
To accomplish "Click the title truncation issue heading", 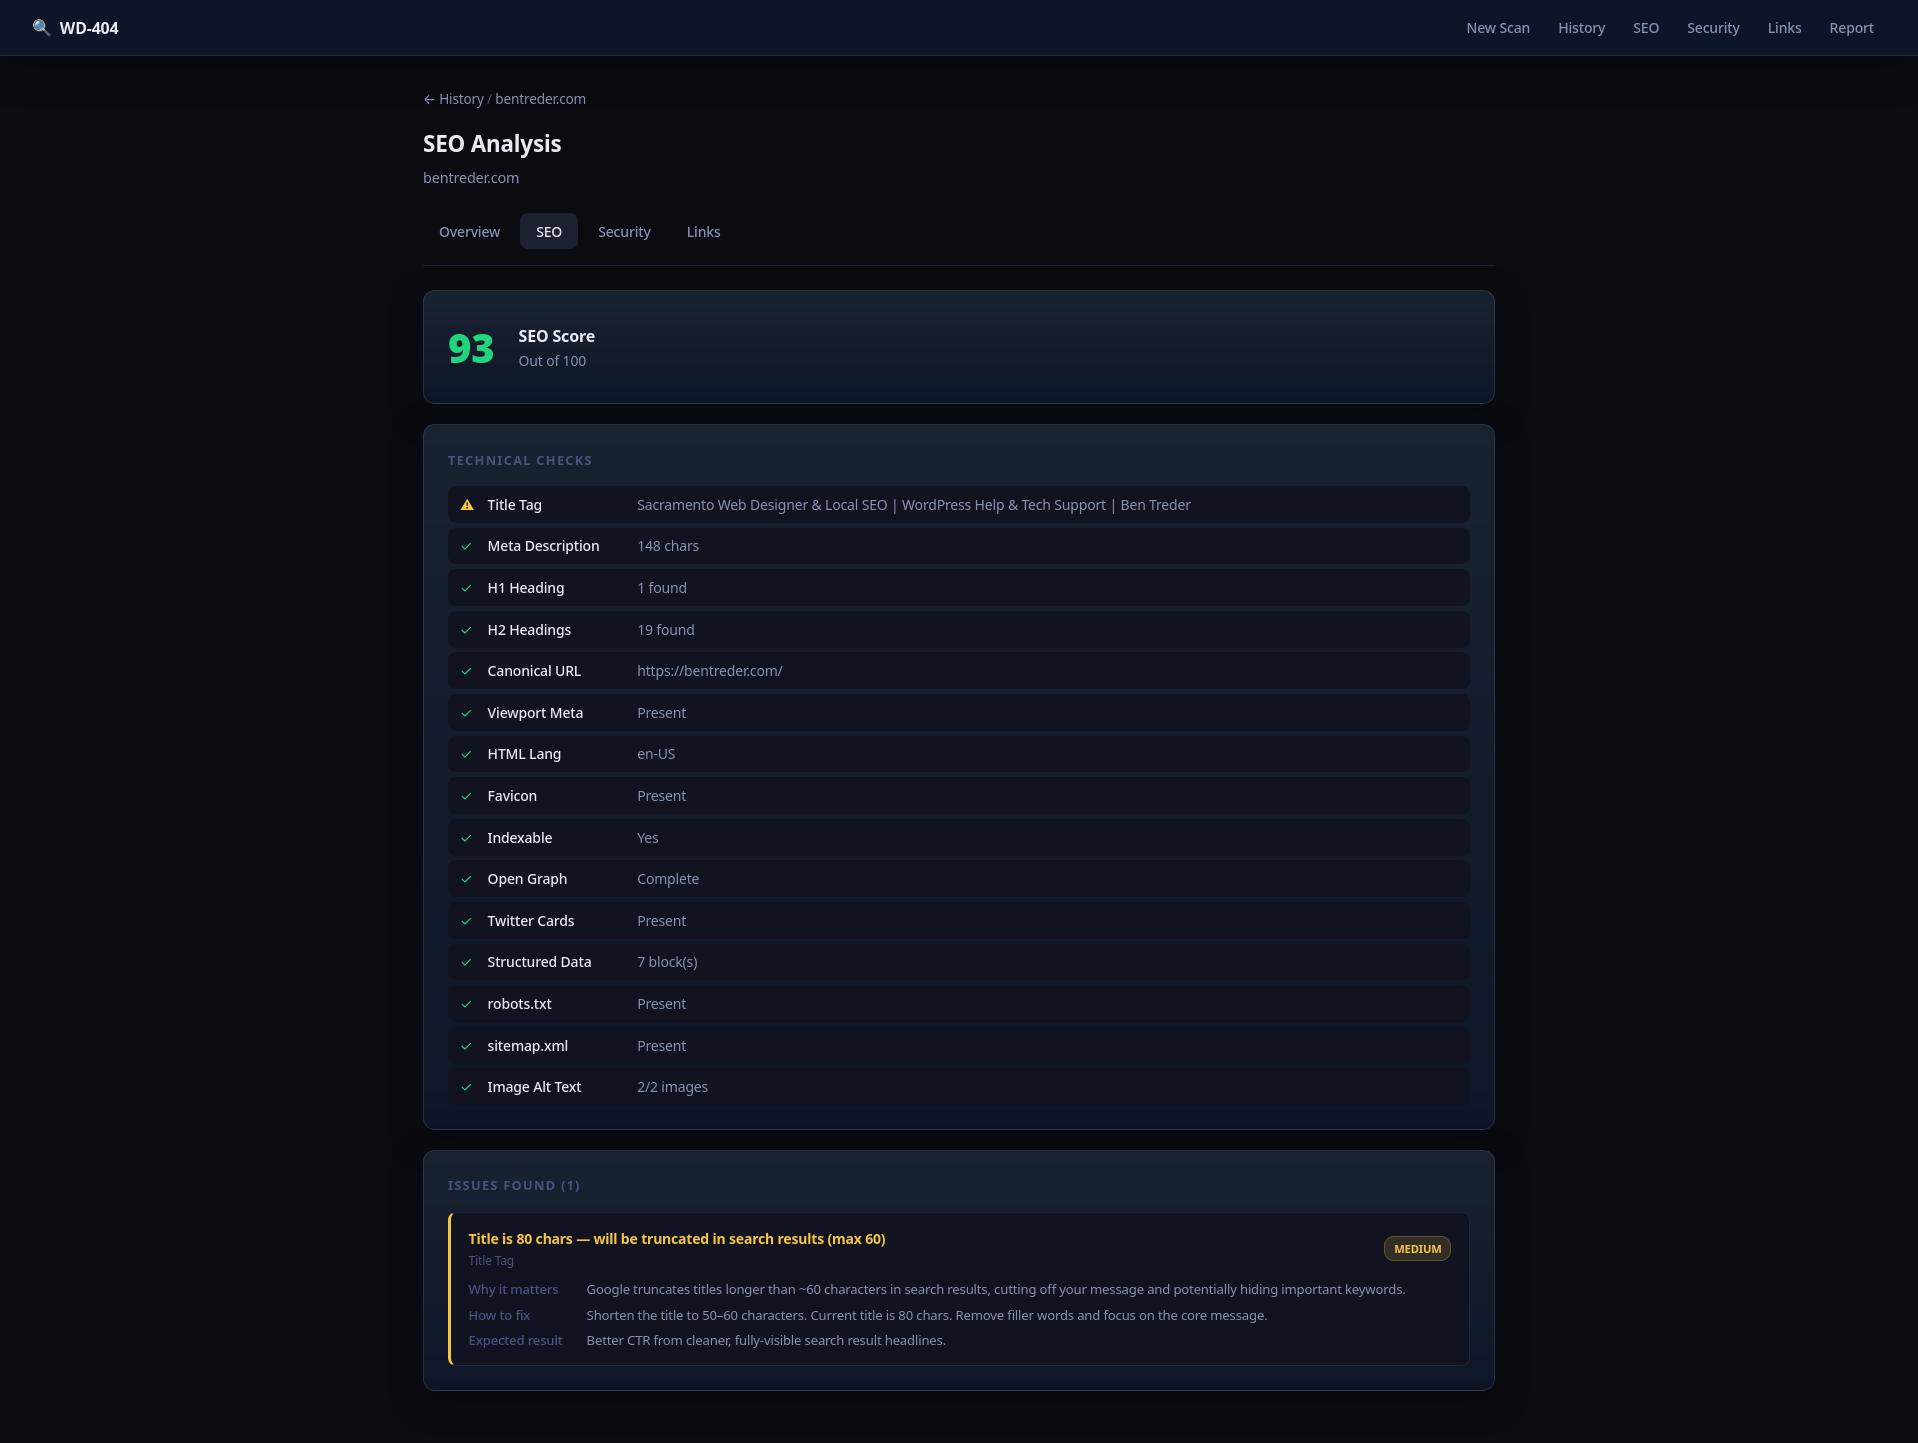I will tap(677, 1239).
